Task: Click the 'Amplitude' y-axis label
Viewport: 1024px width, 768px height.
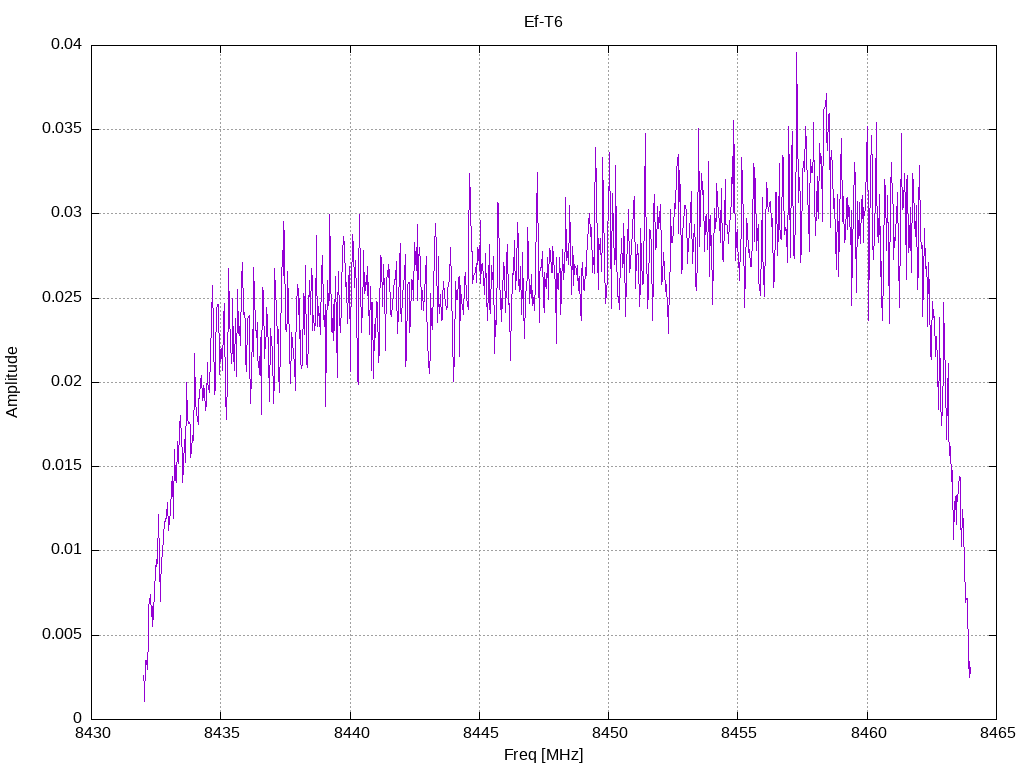Action: tap(12, 382)
